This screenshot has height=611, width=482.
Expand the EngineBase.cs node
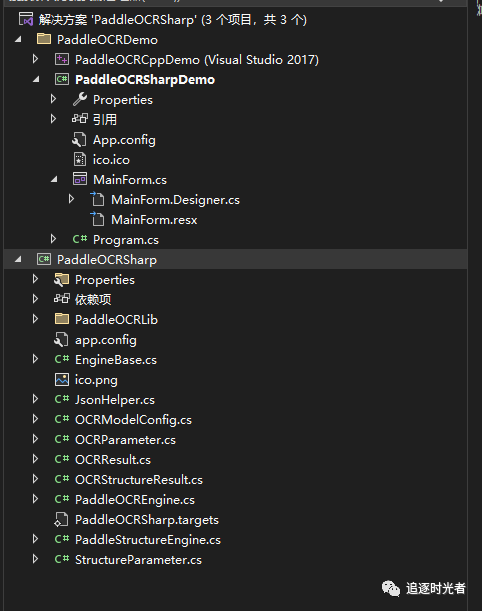(x=35, y=359)
